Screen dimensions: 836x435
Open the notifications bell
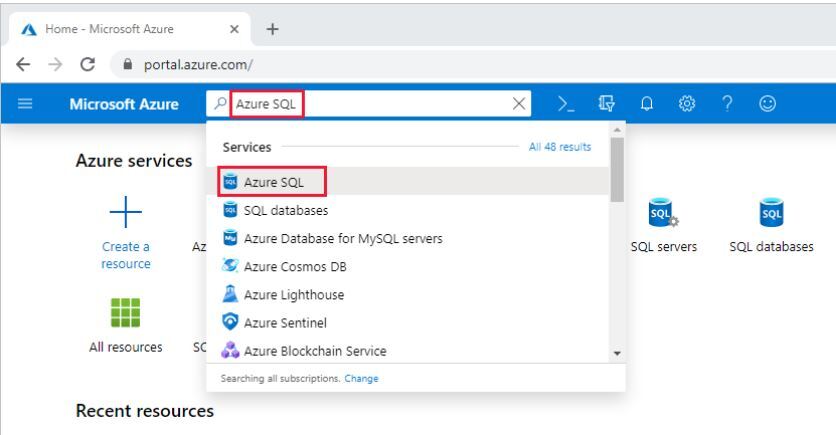tap(646, 103)
